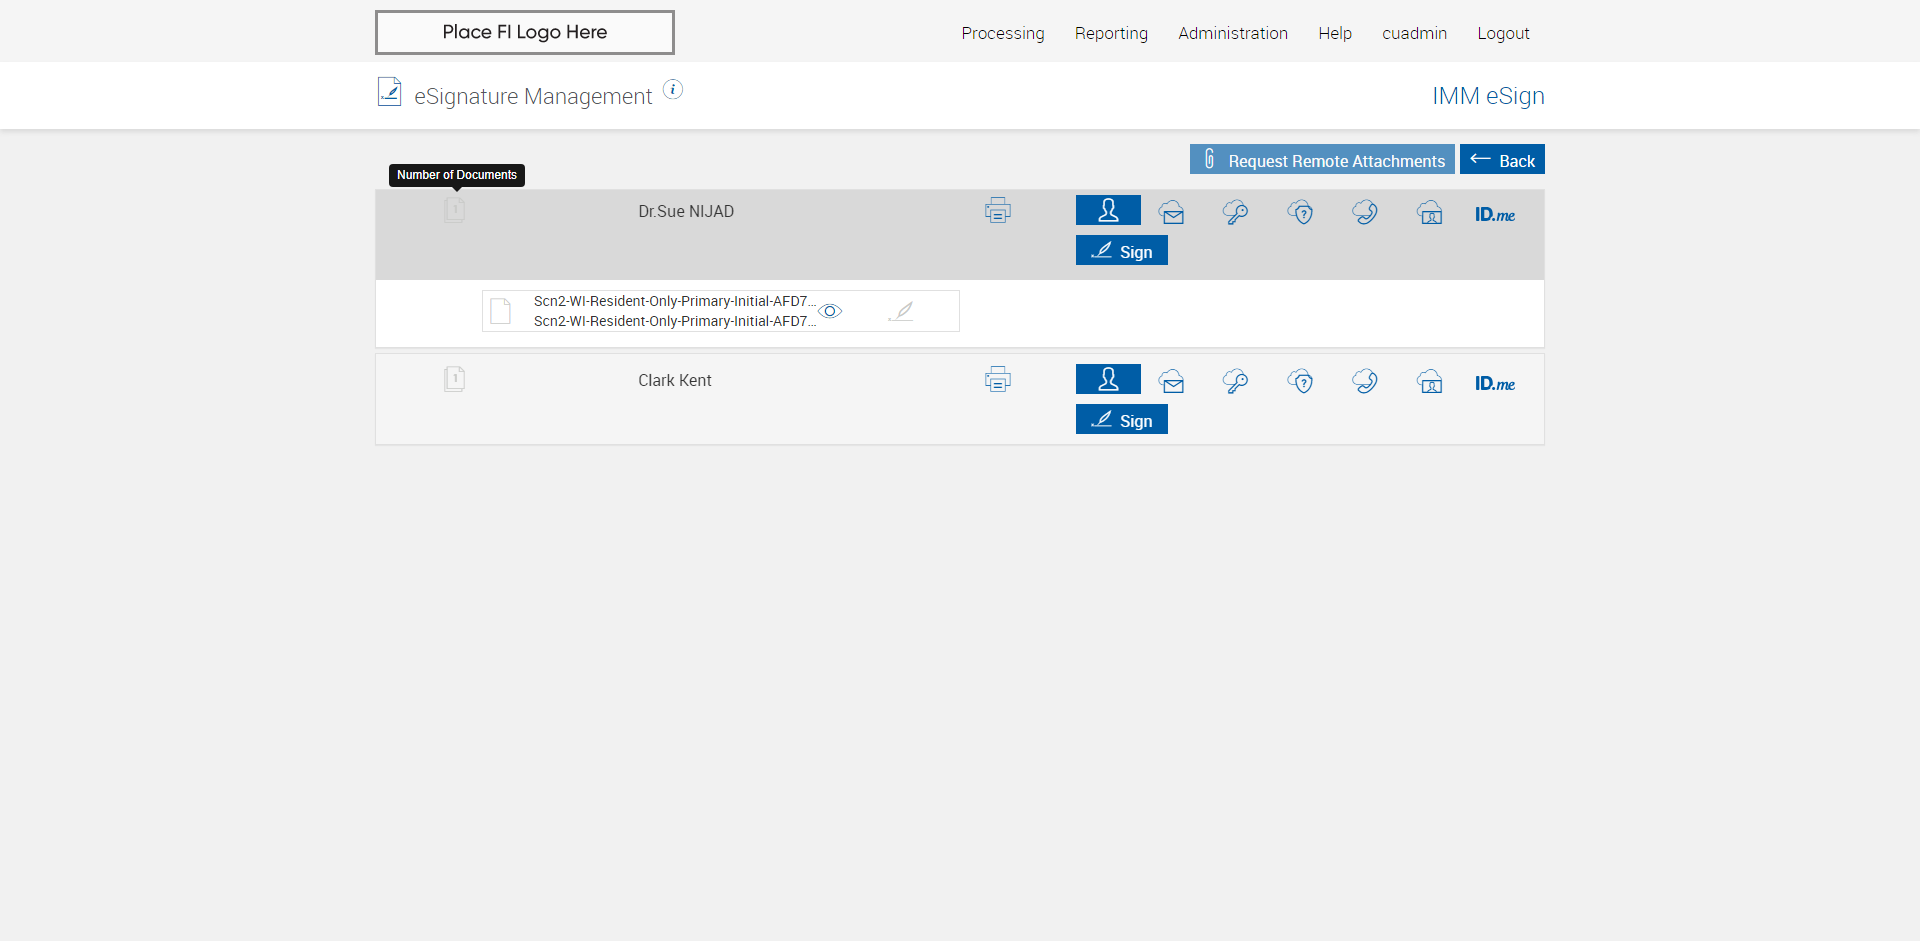Viewport: 1920px width, 941px height.
Task: Go Back using the Back button
Action: pyautogui.click(x=1502, y=159)
